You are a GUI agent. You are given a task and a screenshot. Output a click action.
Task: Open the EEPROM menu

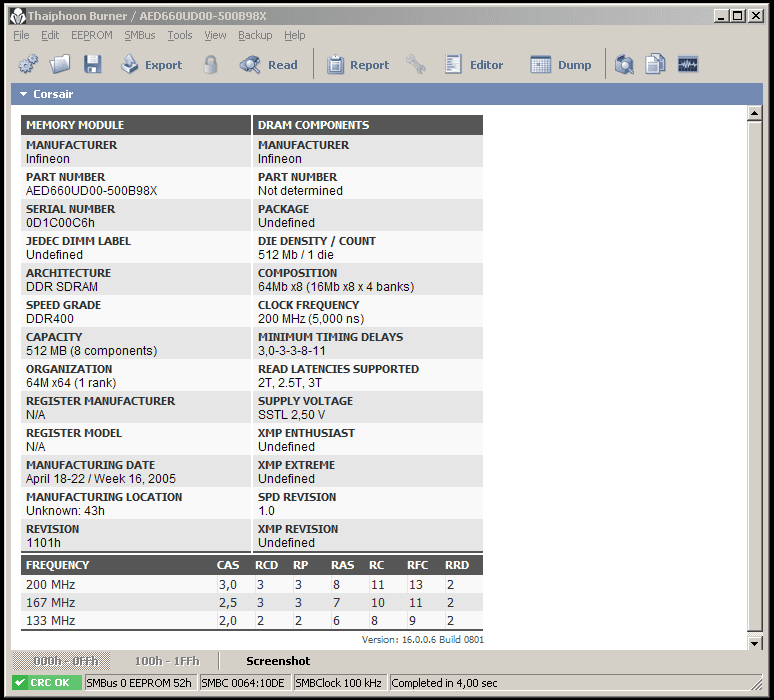[92, 36]
